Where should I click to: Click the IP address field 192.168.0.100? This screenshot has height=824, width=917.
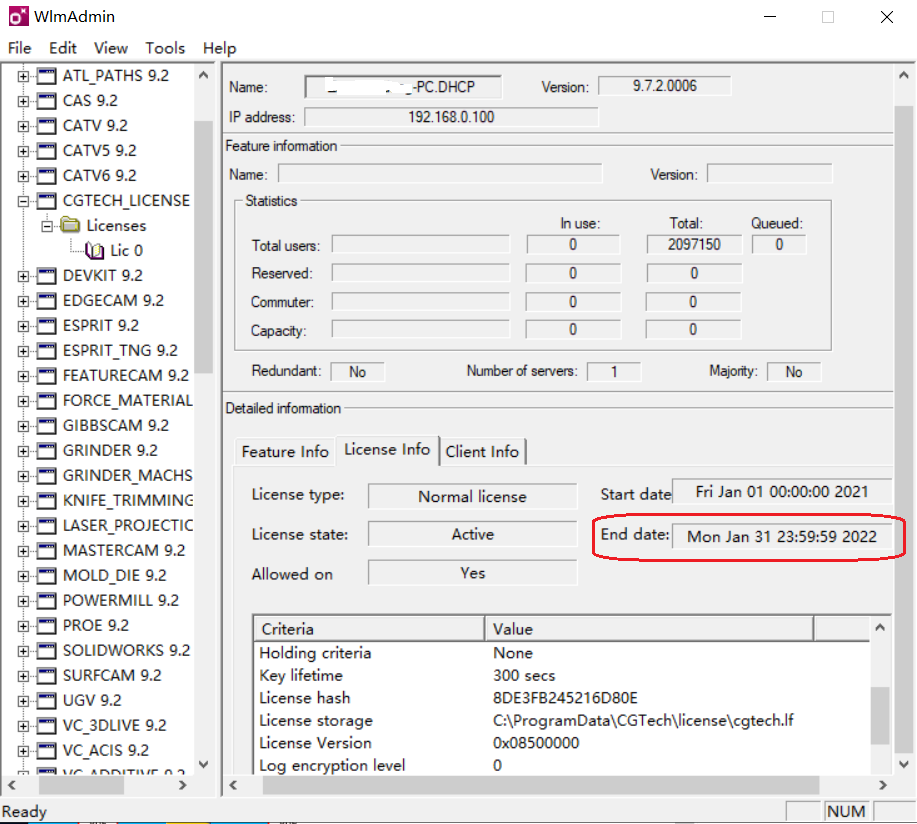pos(451,117)
